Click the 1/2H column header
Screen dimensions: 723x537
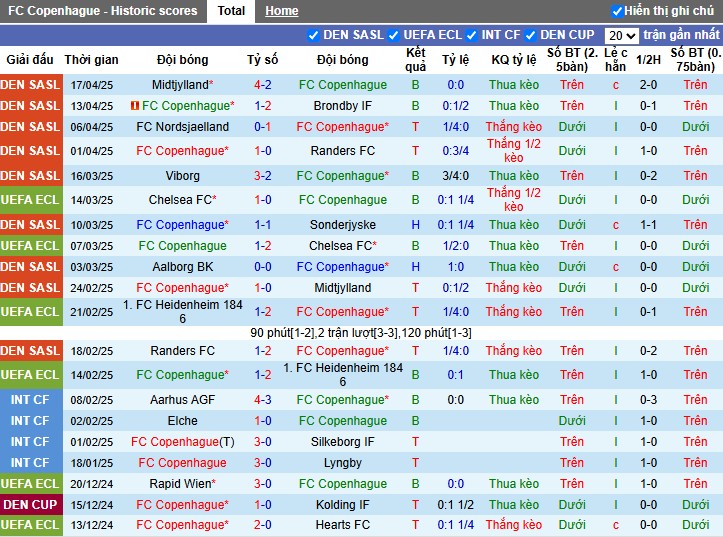[648, 60]
